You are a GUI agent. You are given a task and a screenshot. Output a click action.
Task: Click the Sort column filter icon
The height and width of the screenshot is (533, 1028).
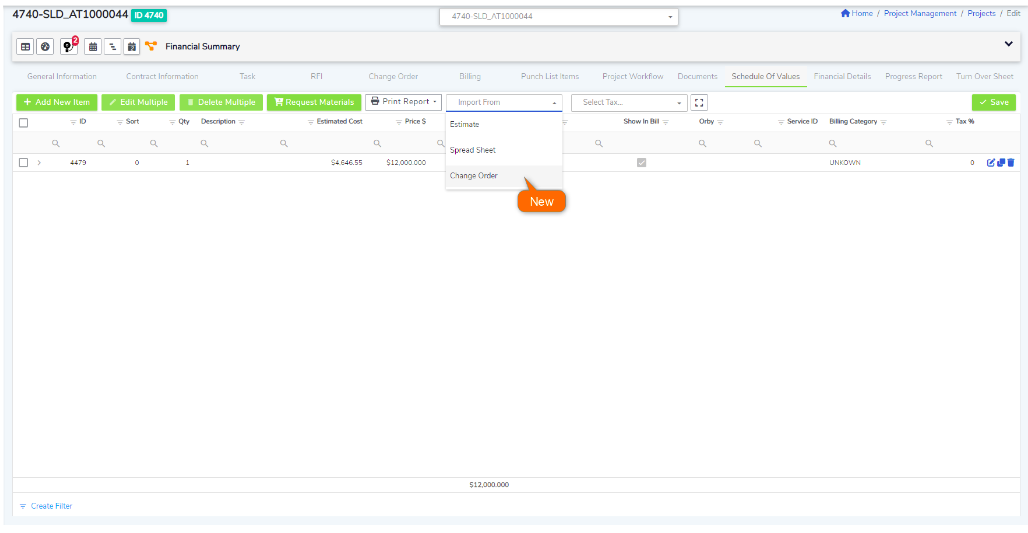click(120, 122)
